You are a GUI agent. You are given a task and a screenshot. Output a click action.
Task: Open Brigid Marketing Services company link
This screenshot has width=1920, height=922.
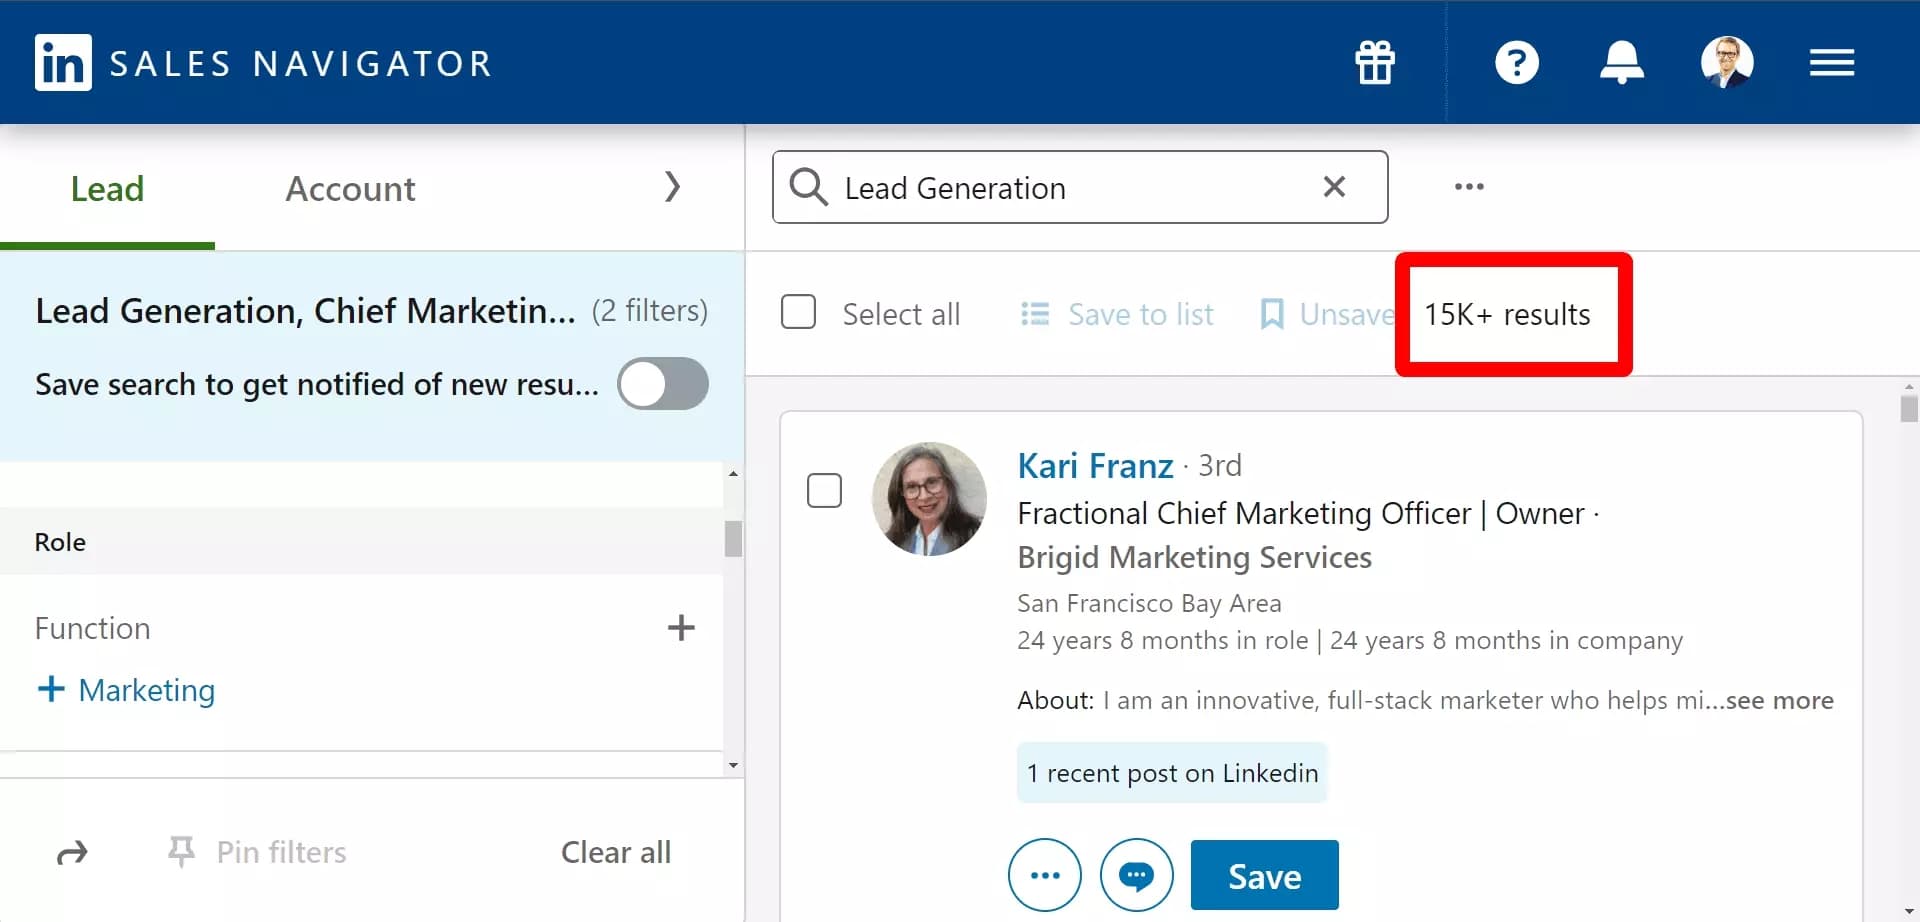[1194, 557]
